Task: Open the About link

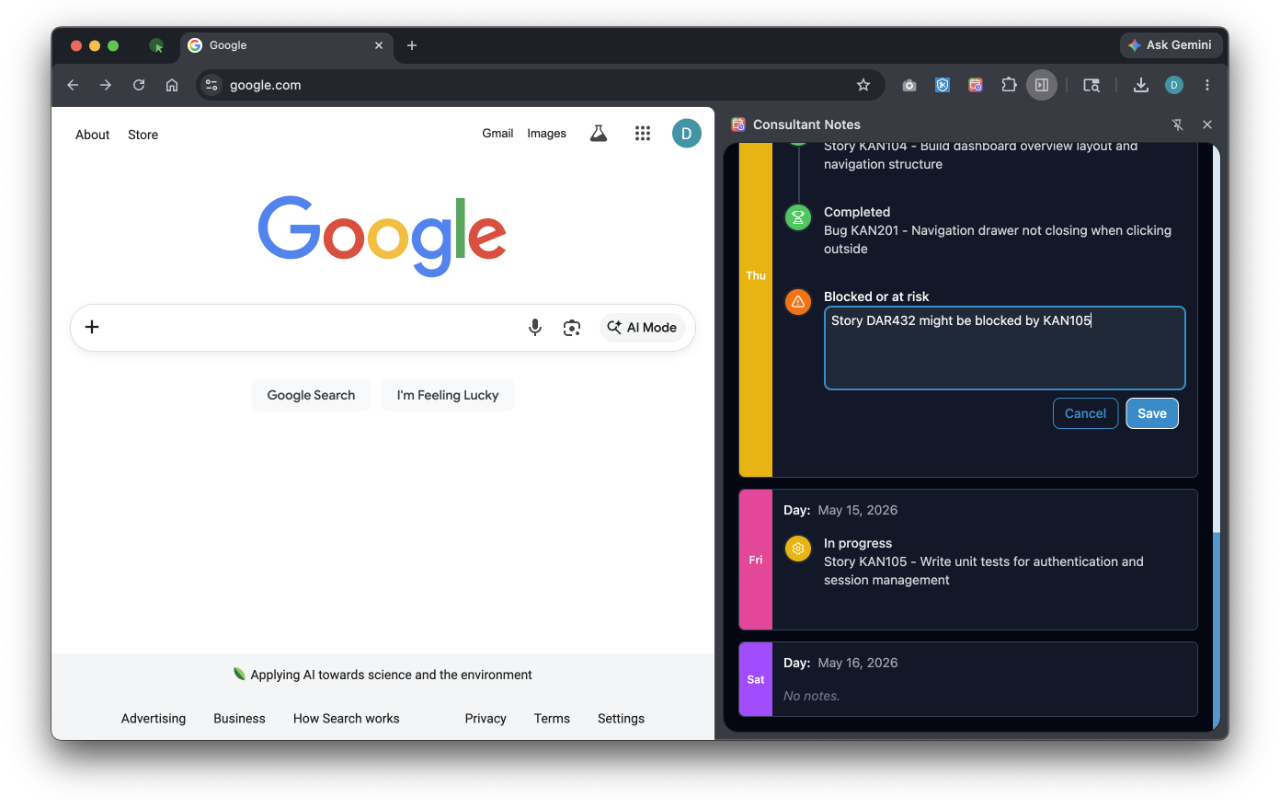Action: coord(93,135)
